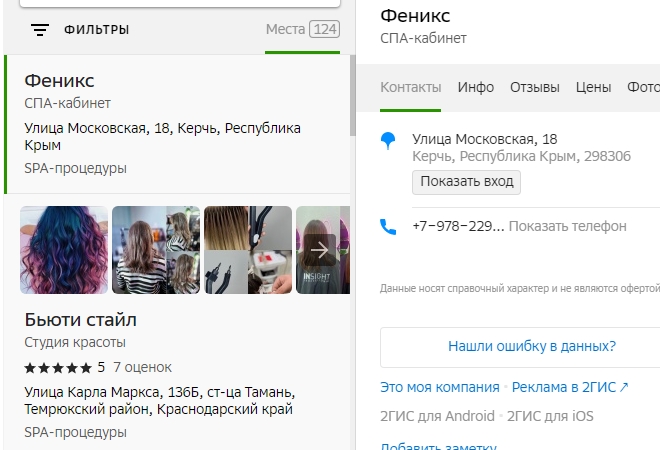The image size is (660, 450).
Task: Click the blue phone handset icon
Action: pos(389,227)
